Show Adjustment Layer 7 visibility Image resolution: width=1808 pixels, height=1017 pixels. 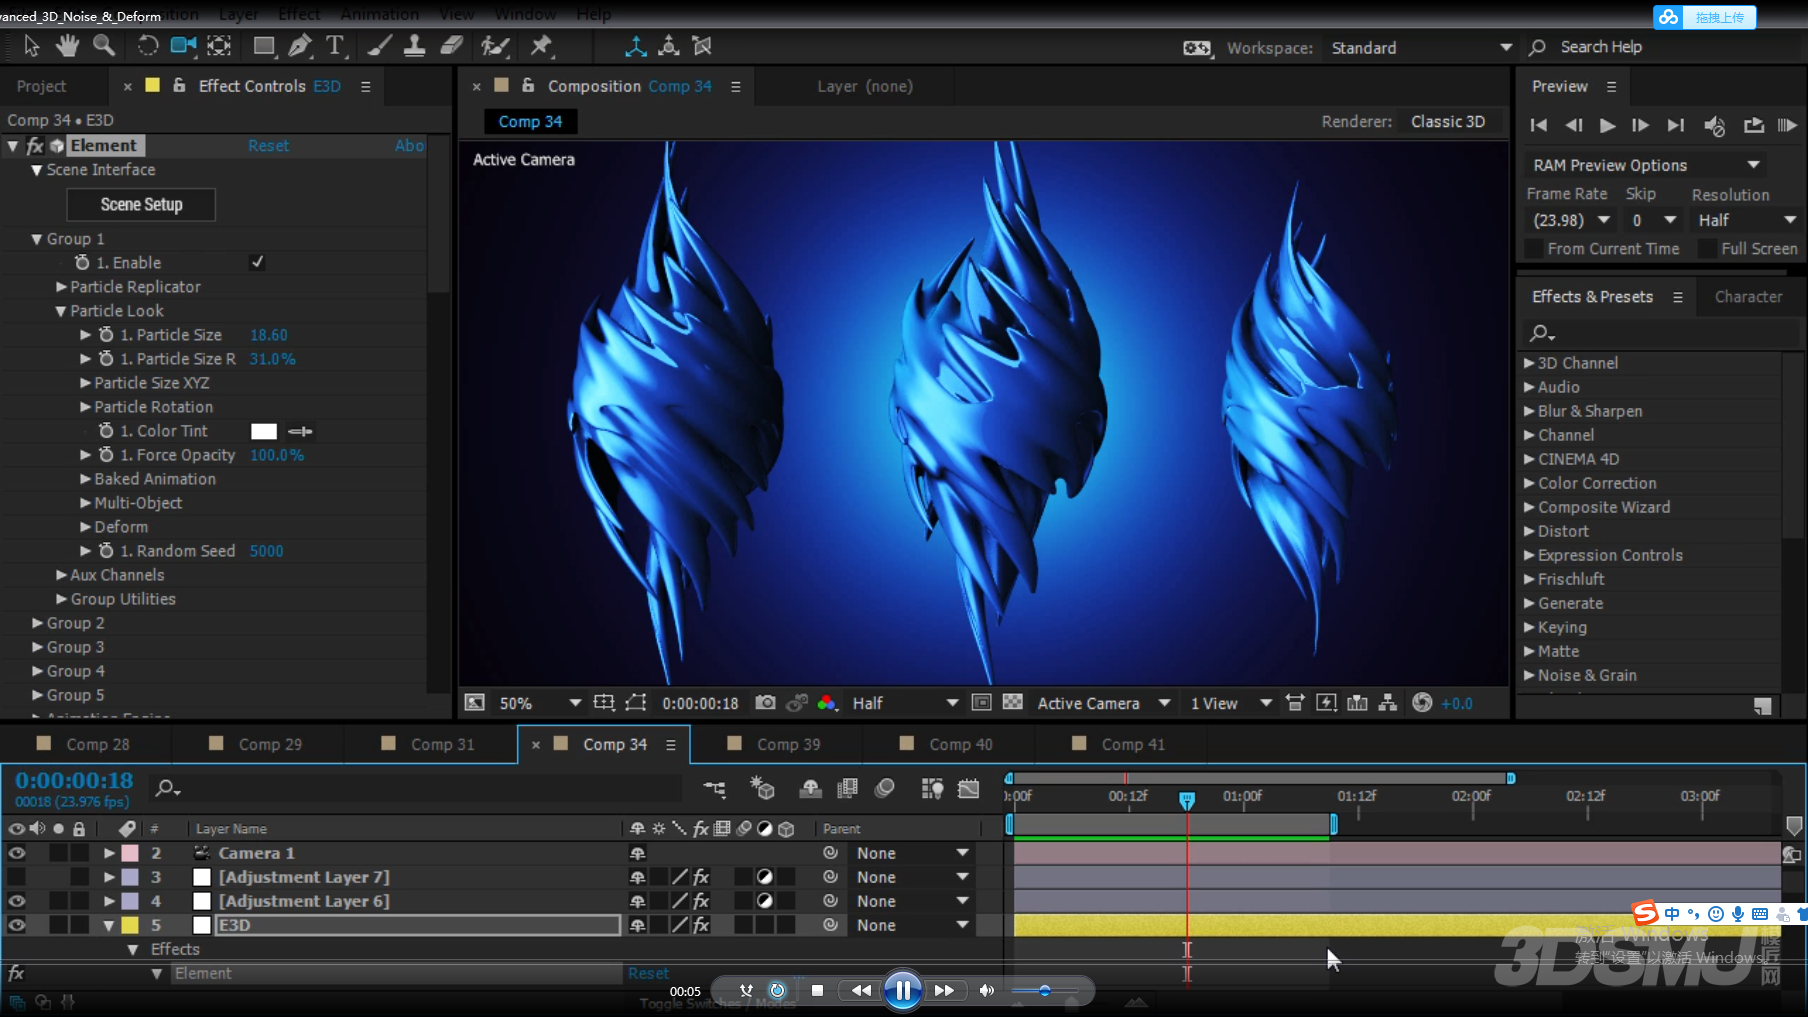point(16,877)
